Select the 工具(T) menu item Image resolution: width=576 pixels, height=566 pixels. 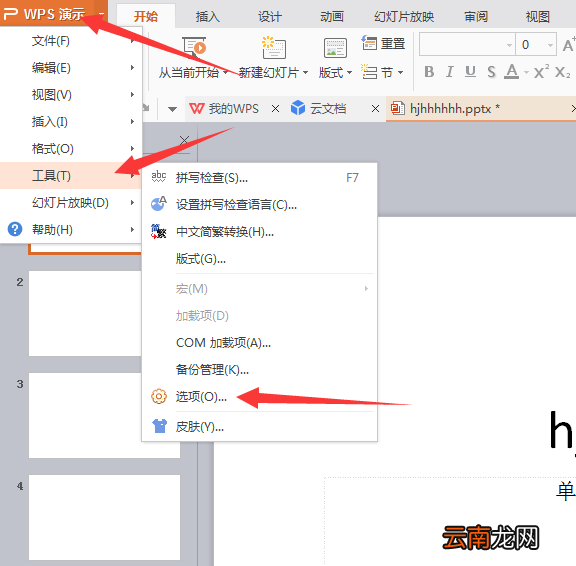coord(71,176)
